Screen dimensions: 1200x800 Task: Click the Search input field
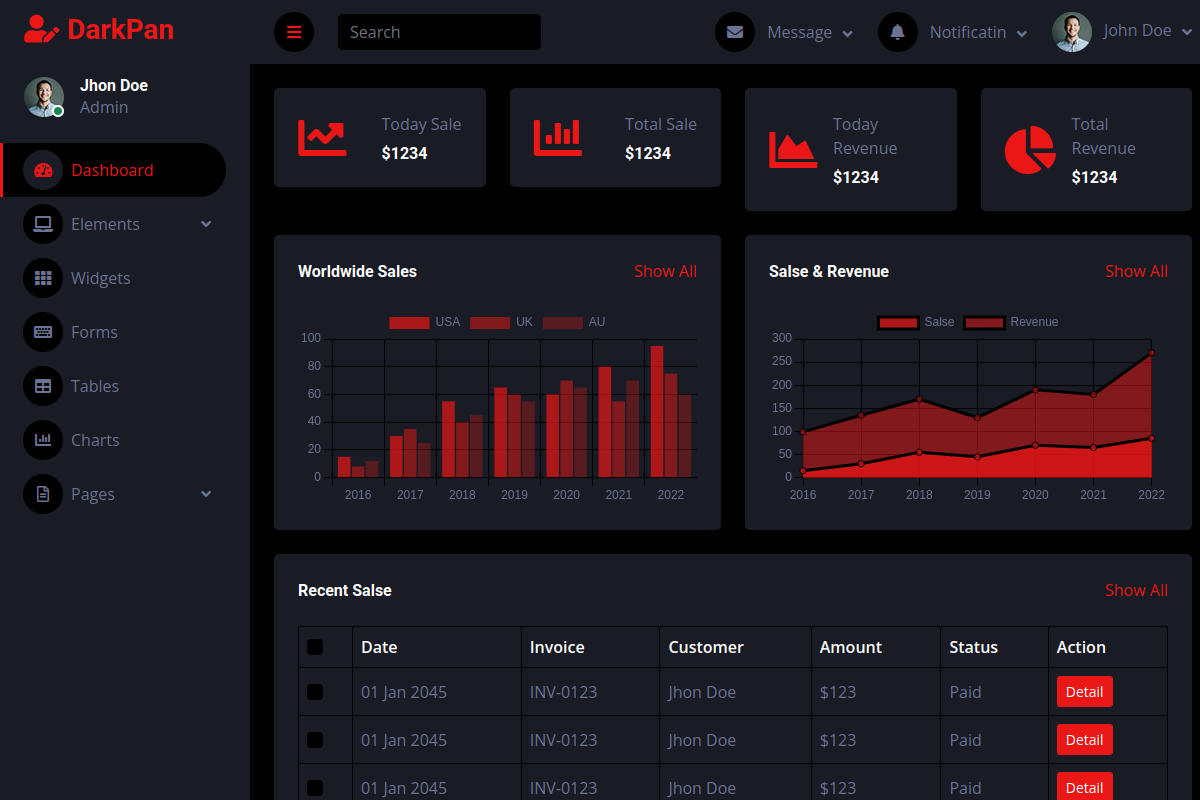point(439,32)
